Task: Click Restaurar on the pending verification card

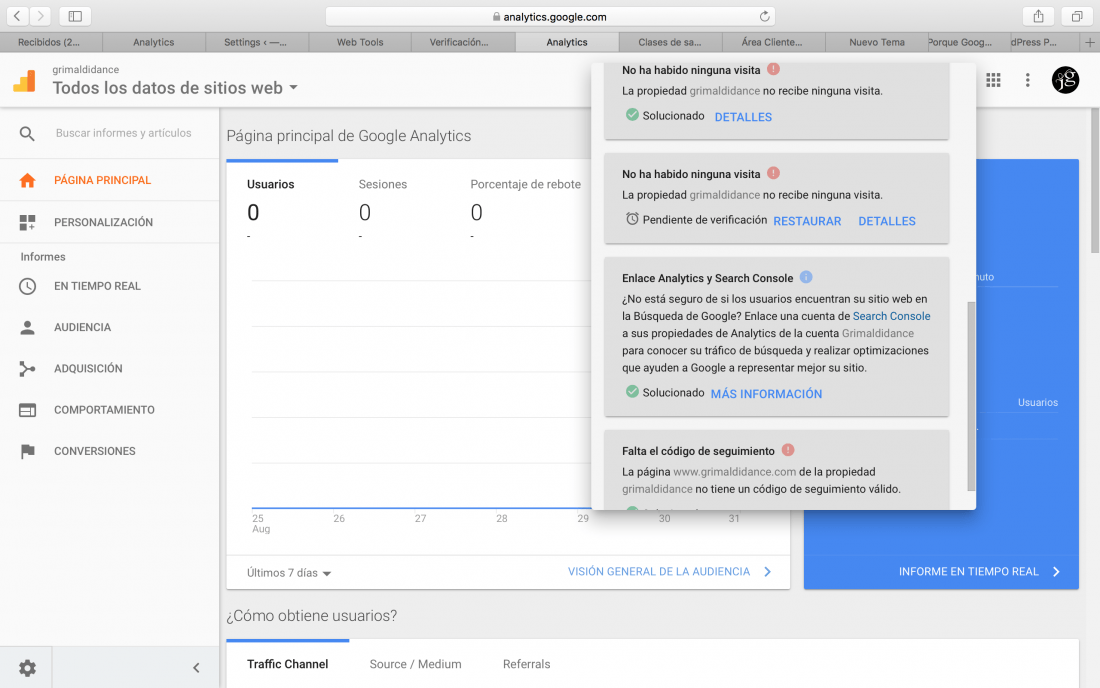Action: point(807,221)
